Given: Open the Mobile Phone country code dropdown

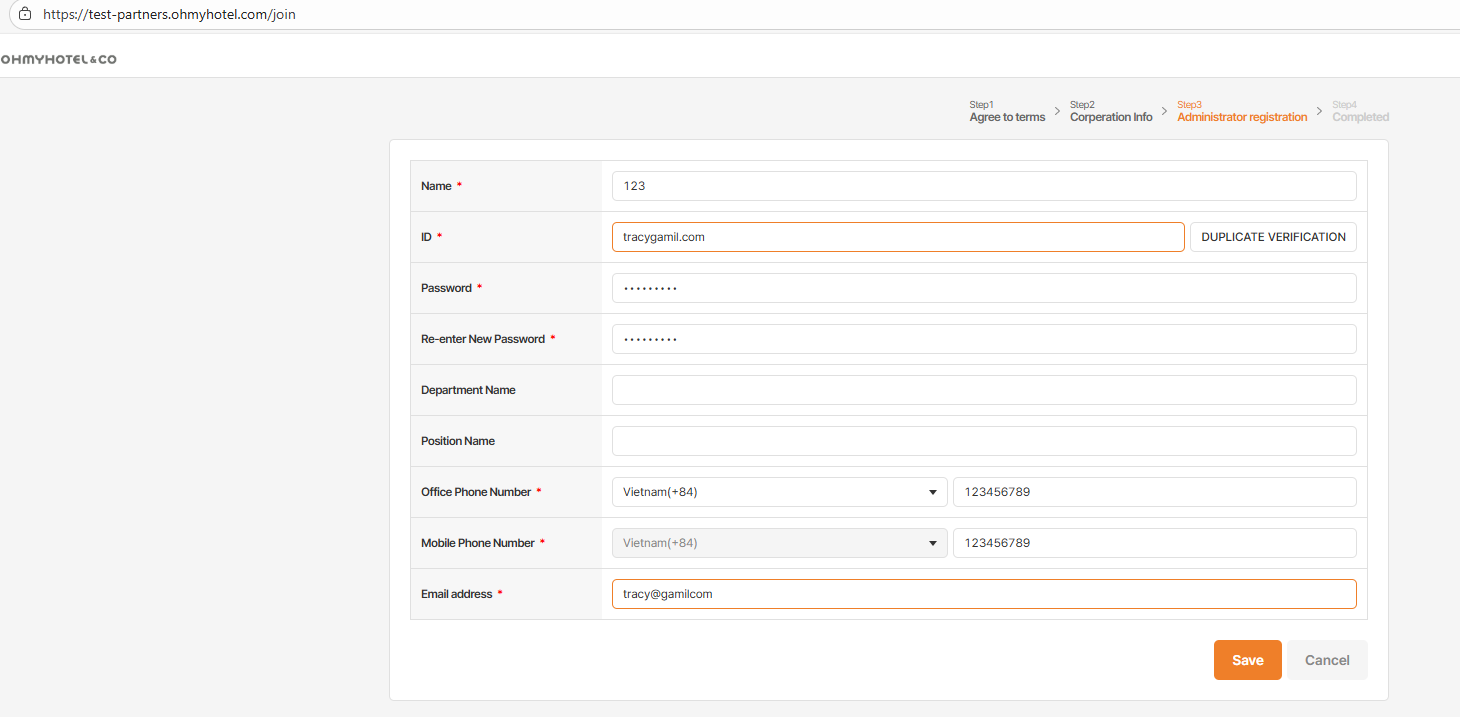Looking at the screenshot, I should pos(779,543).
